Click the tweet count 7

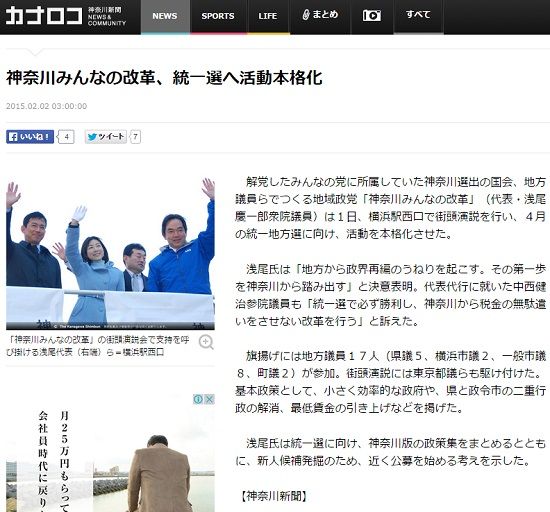click(x=135, y=137)
